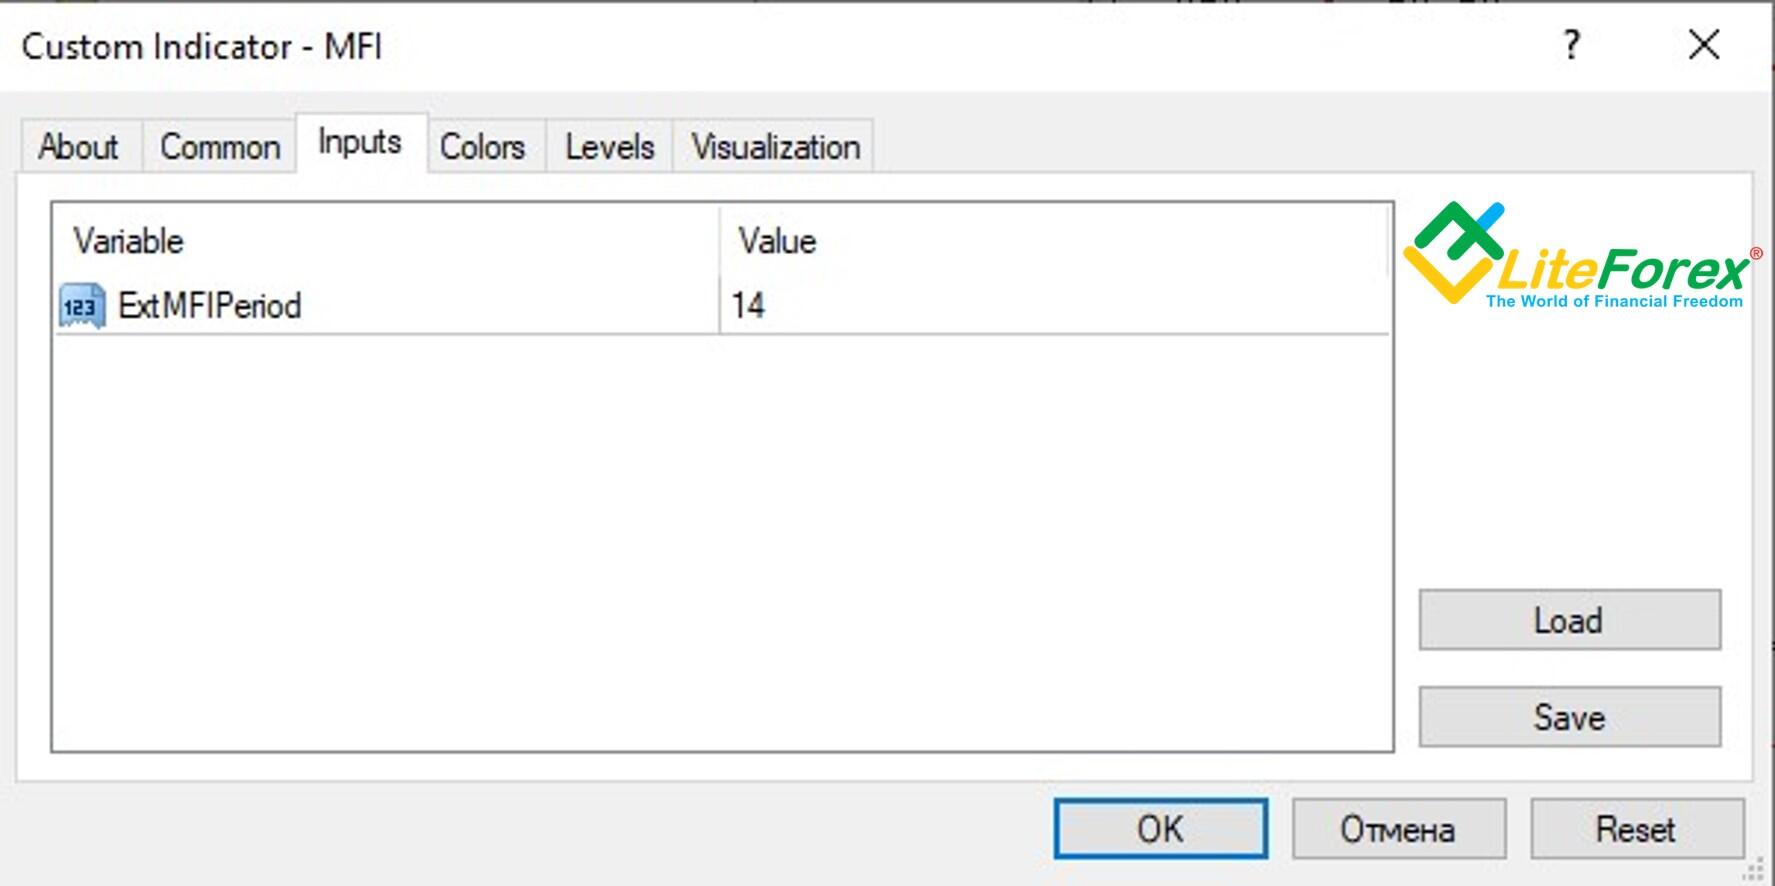
Task: Click the ExtMFIPeriod value field showing 14
Action: [x=1050, y=306]
